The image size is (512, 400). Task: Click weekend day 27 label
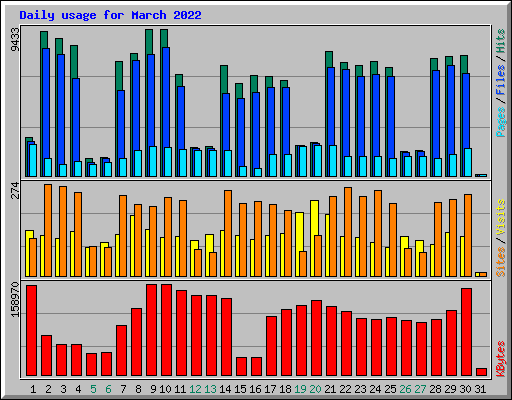pos(420,389)
